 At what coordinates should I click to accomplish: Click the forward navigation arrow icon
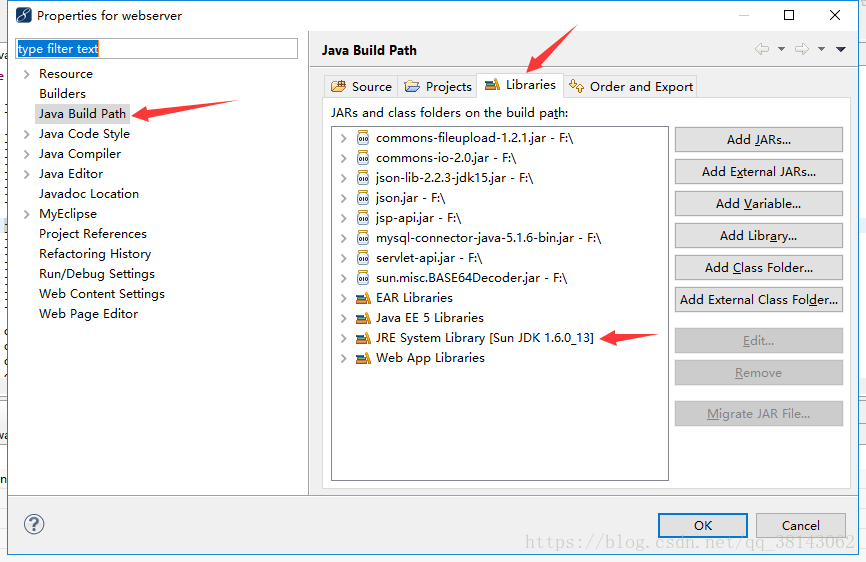[x=802, y=49]
